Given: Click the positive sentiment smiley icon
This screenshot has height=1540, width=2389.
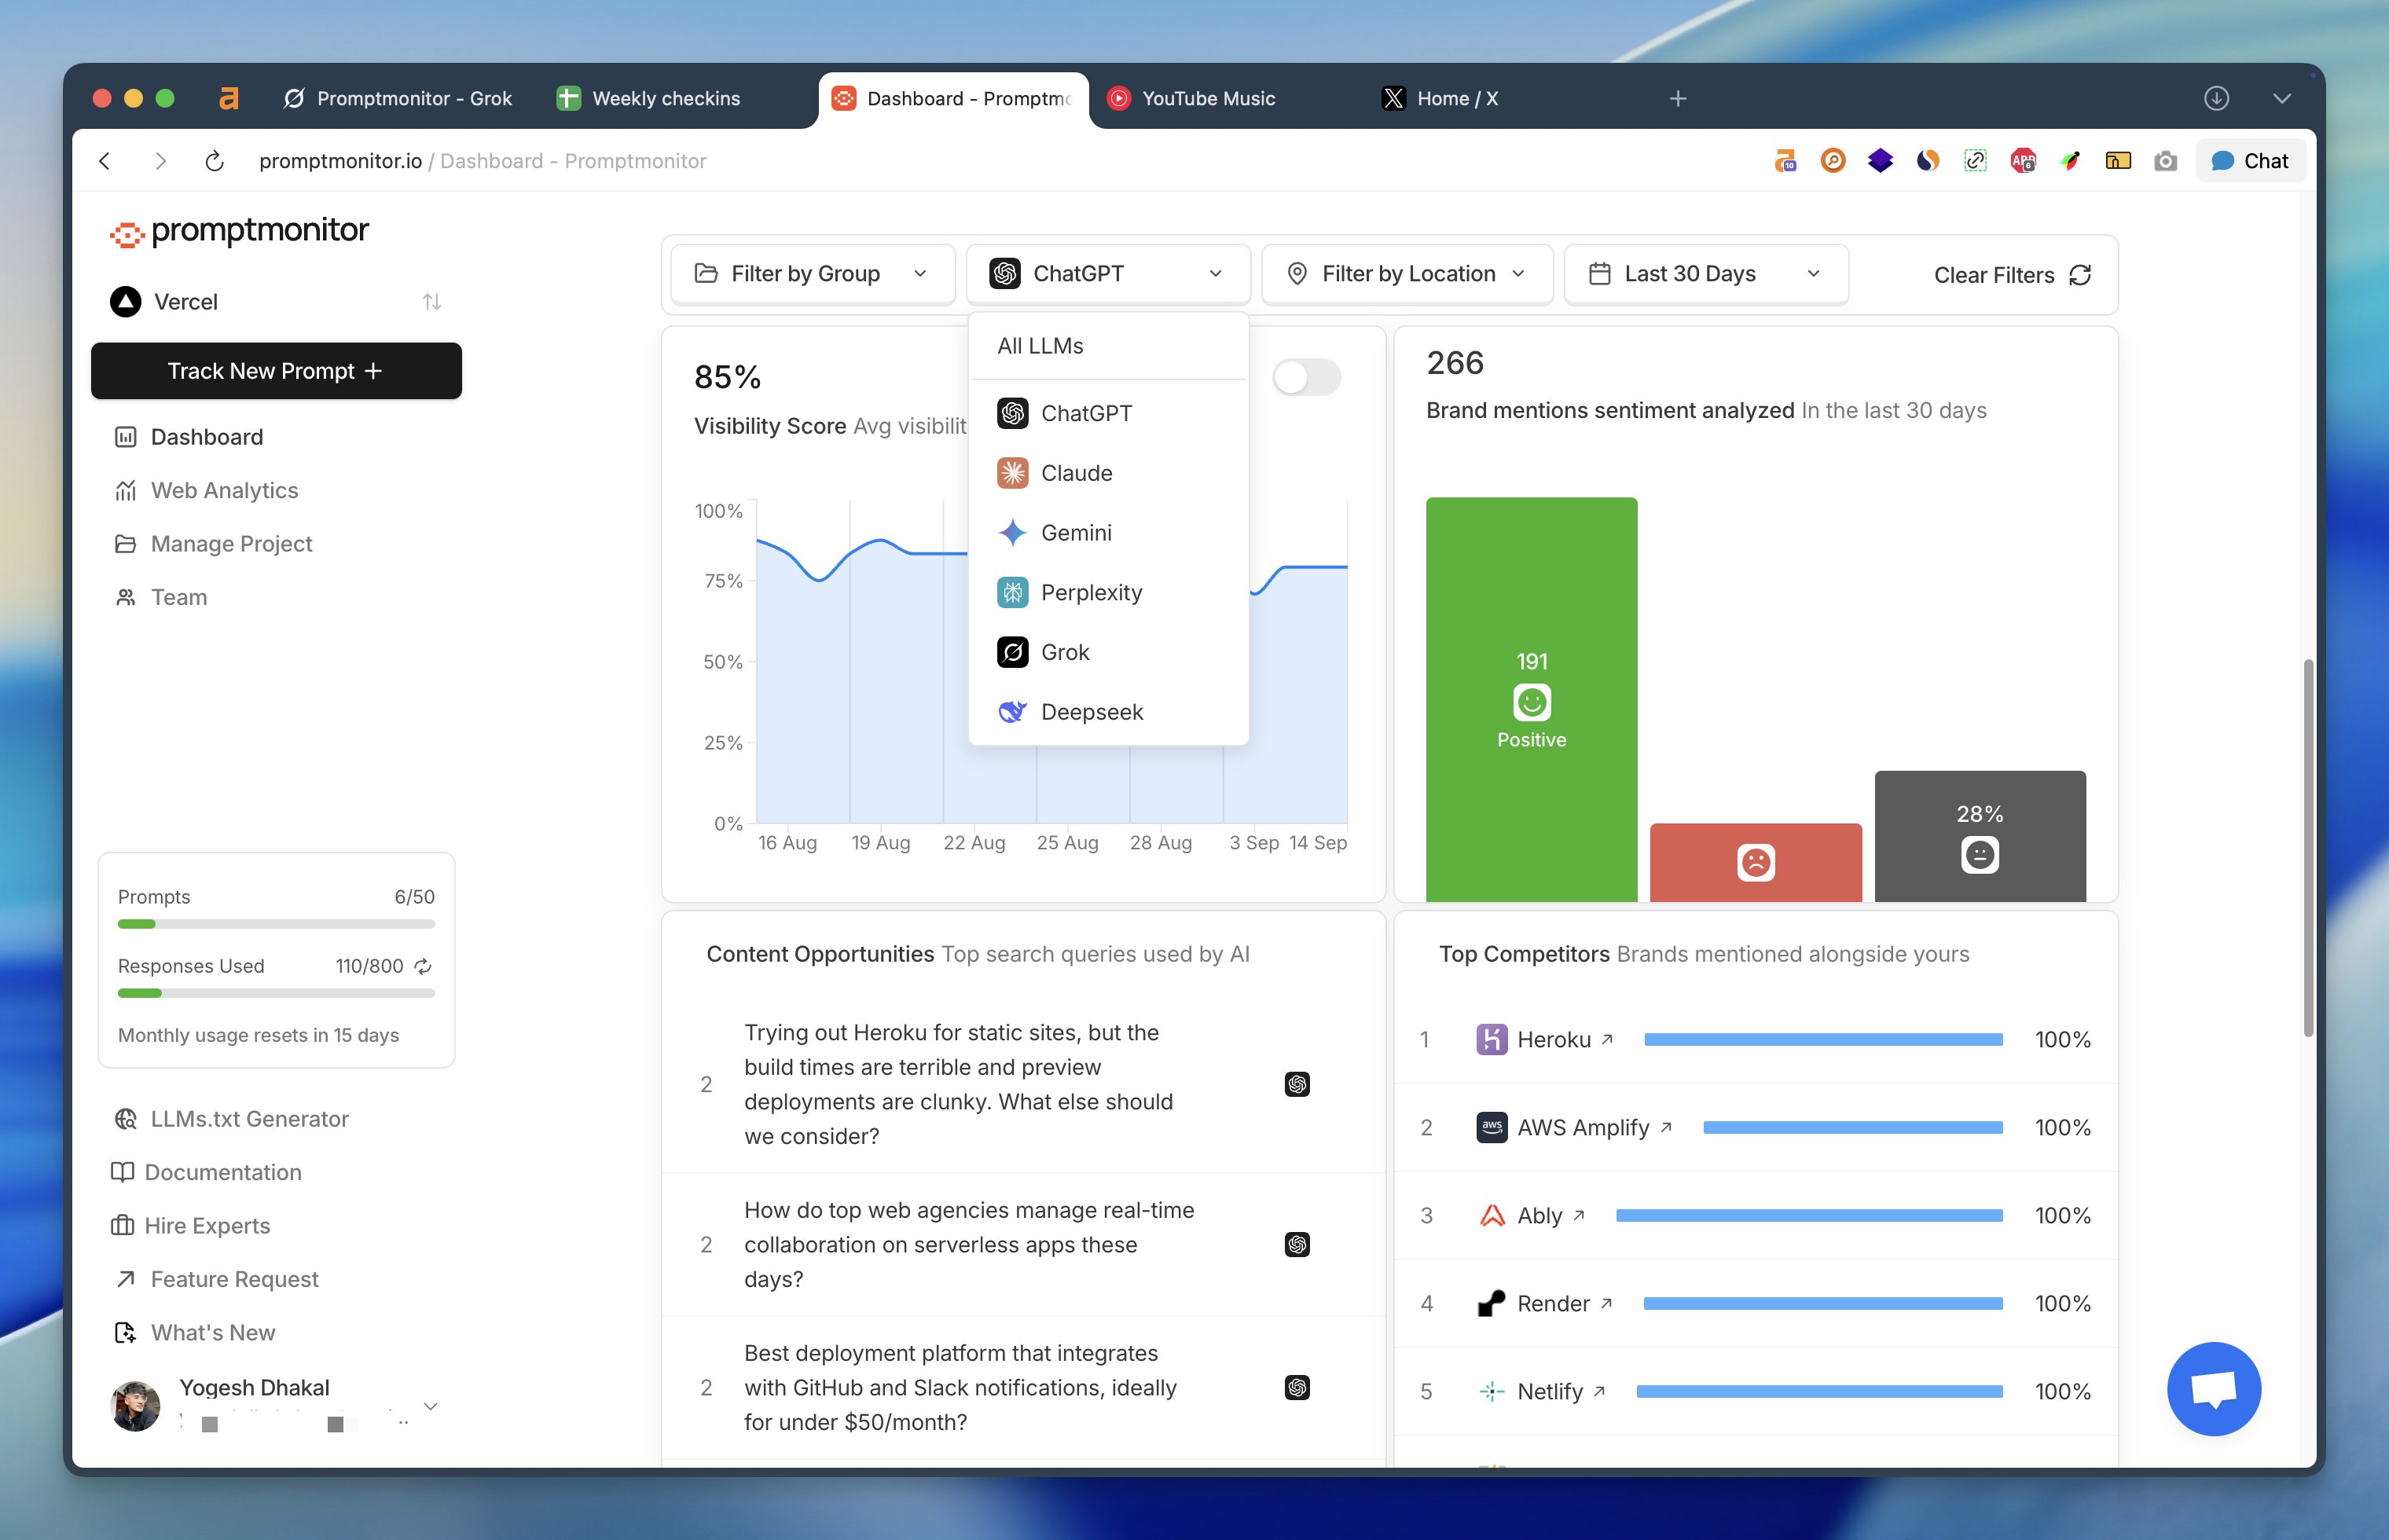Looking at the screenshot, I should (x=1531, y=702).
